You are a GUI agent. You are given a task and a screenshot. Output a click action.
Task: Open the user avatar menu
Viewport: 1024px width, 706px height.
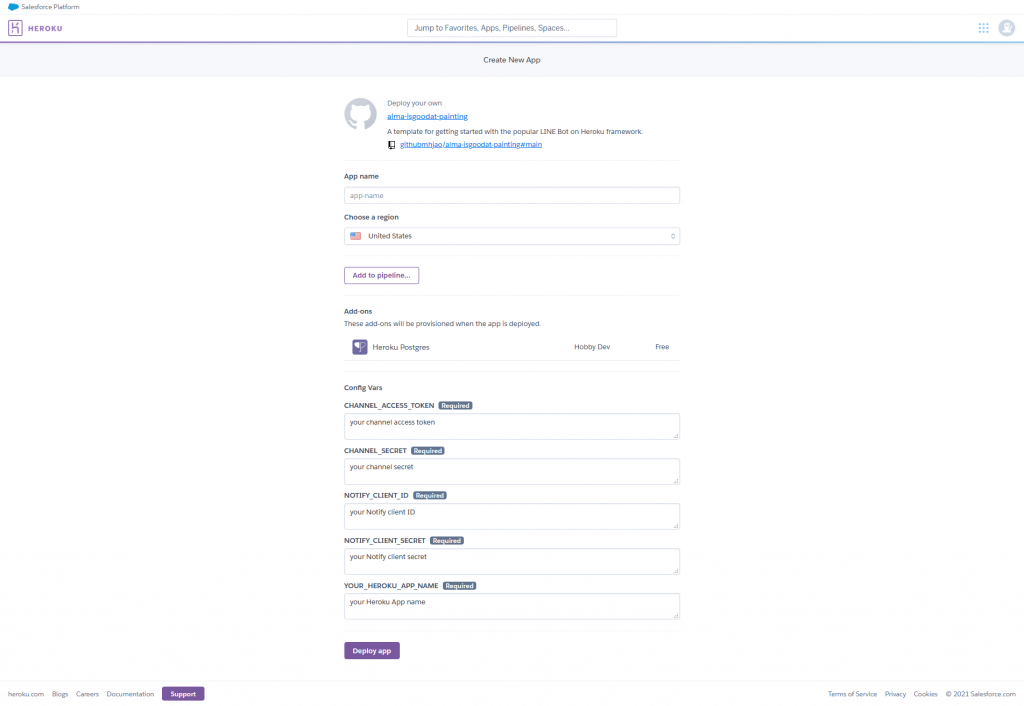pos(1006,28)
